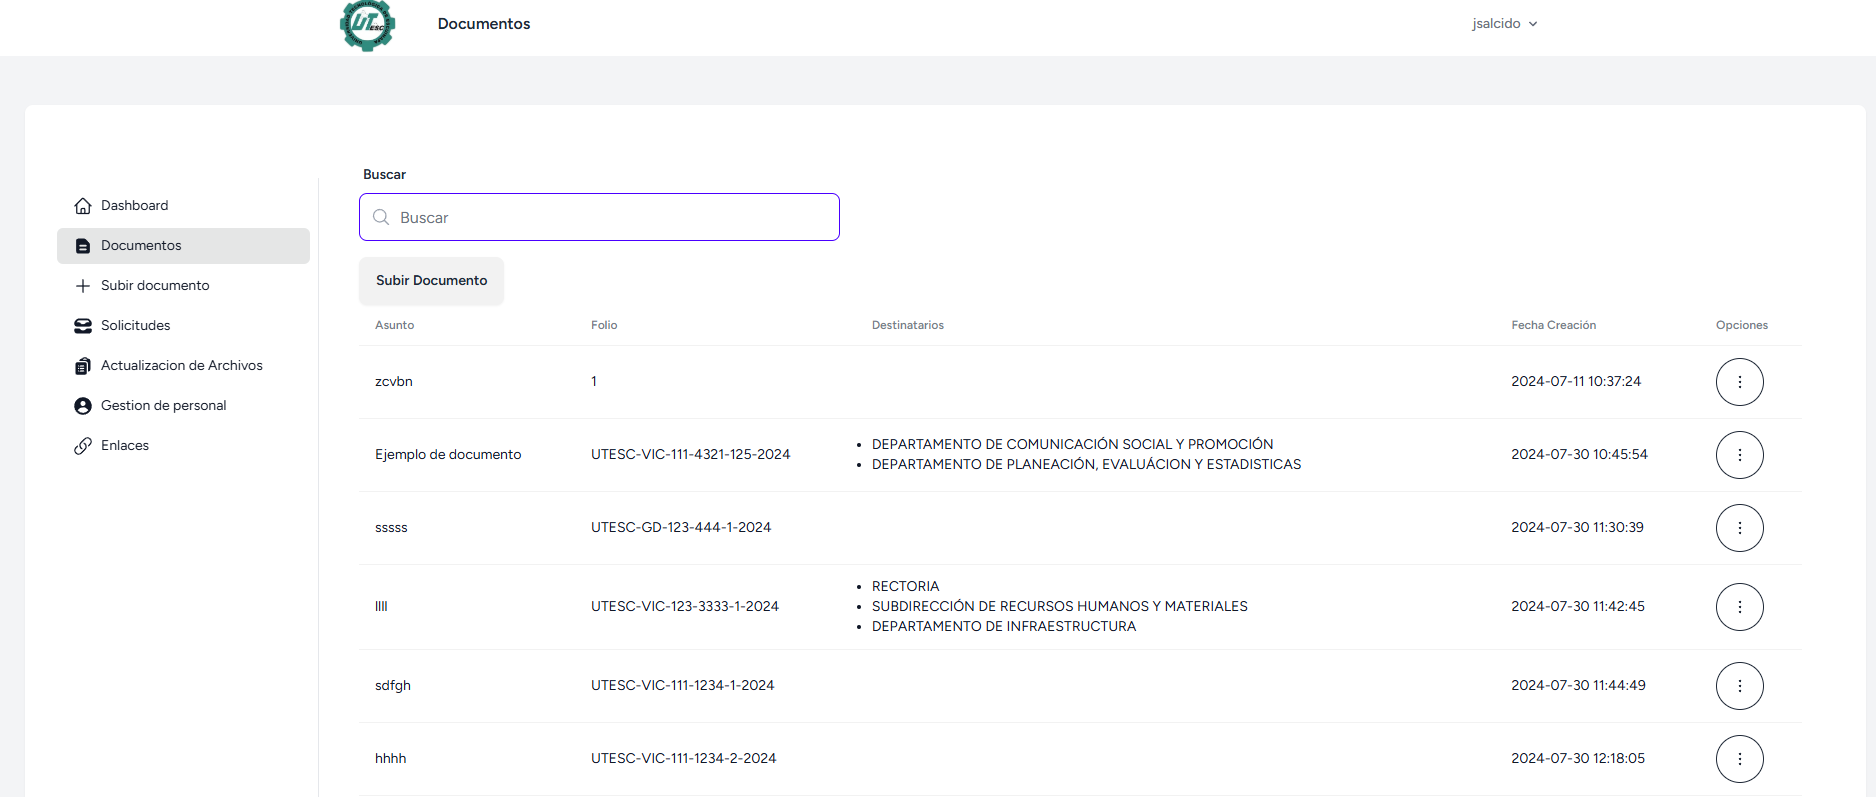Click folio UTESC-GD-123-444-1-2024
1876x797 pixels.
pos(681,528)
